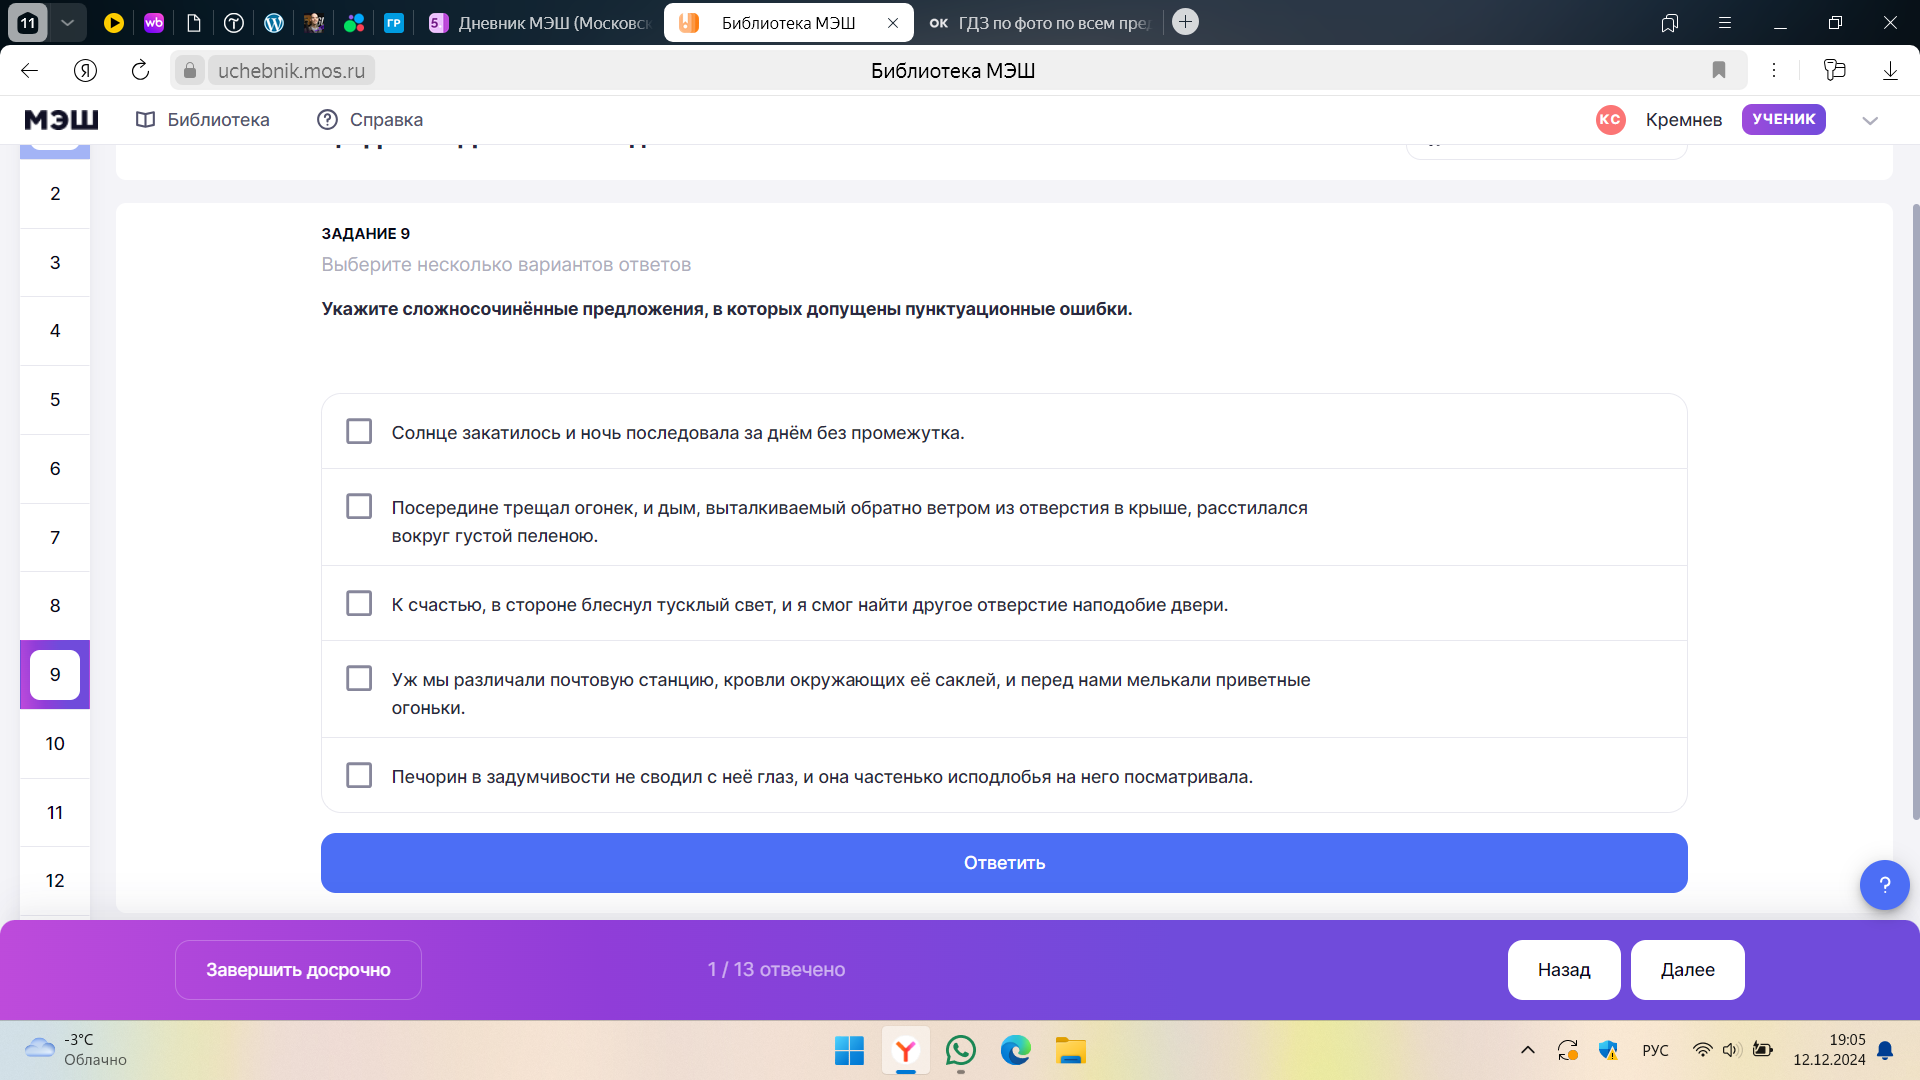Switch to the ГДЗ по фото tab

1040,22
